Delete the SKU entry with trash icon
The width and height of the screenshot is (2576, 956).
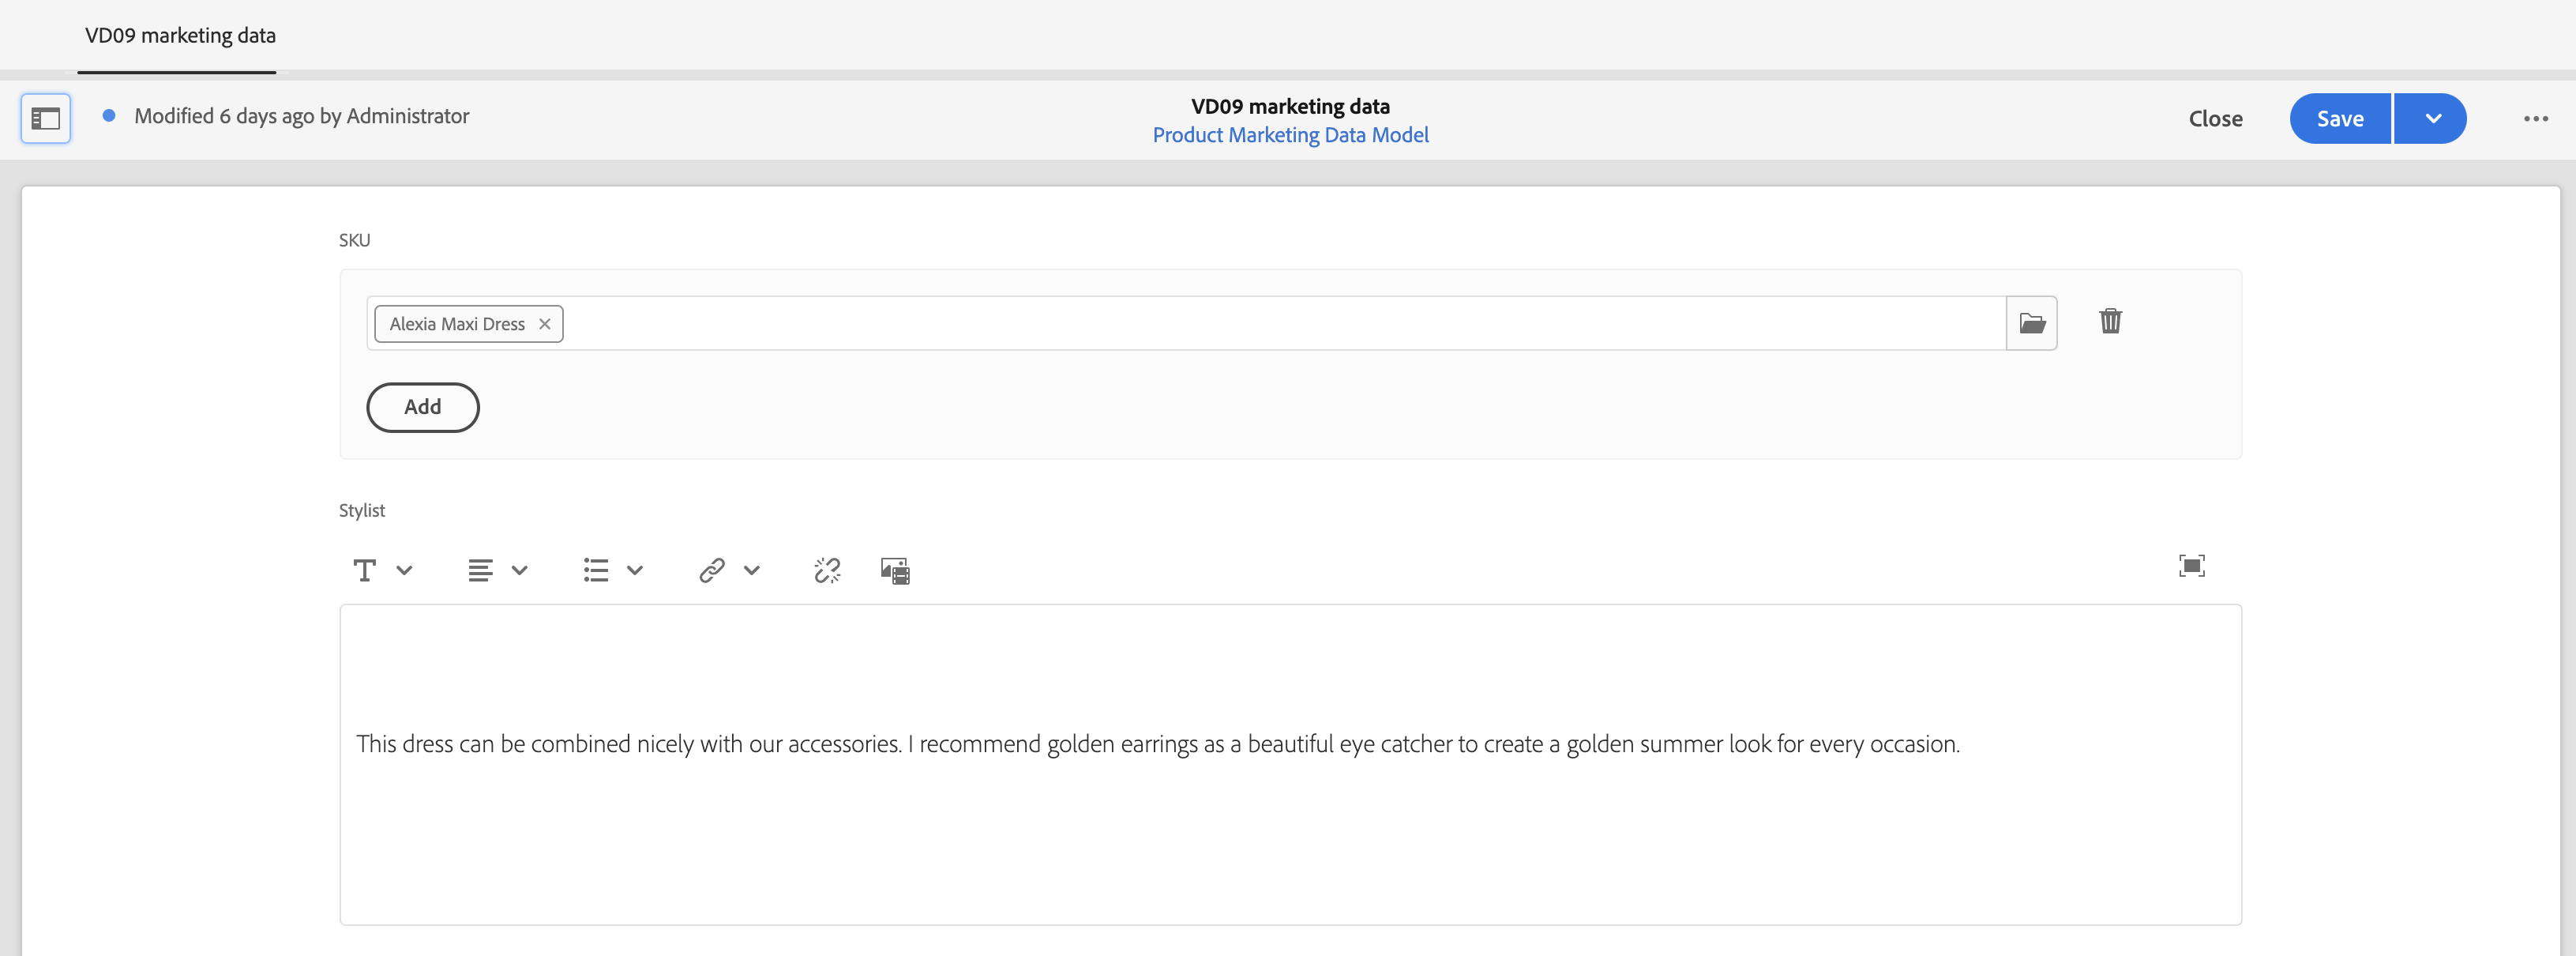pos(2110,321)
